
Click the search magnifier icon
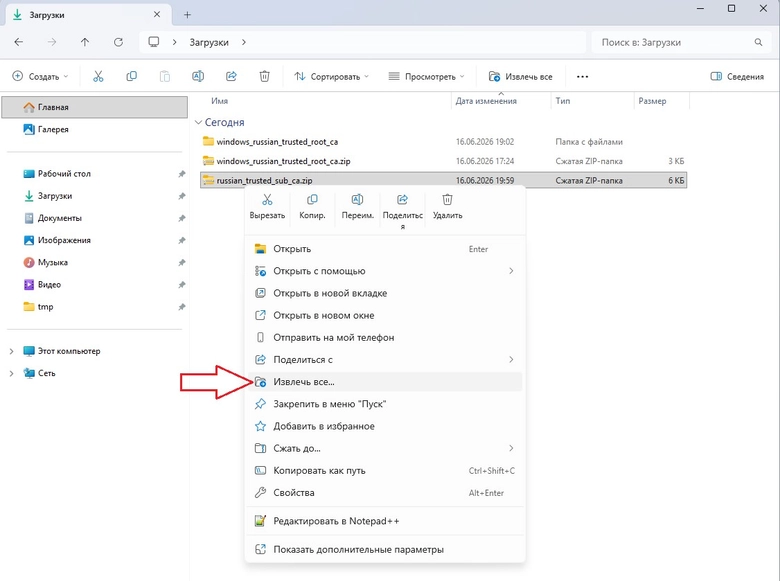758,42
